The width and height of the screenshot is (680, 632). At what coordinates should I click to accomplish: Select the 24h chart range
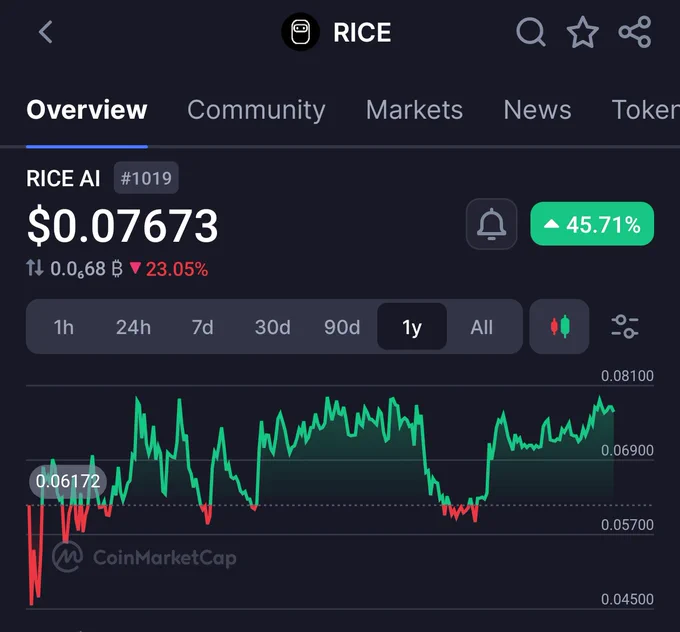(133, 327)
